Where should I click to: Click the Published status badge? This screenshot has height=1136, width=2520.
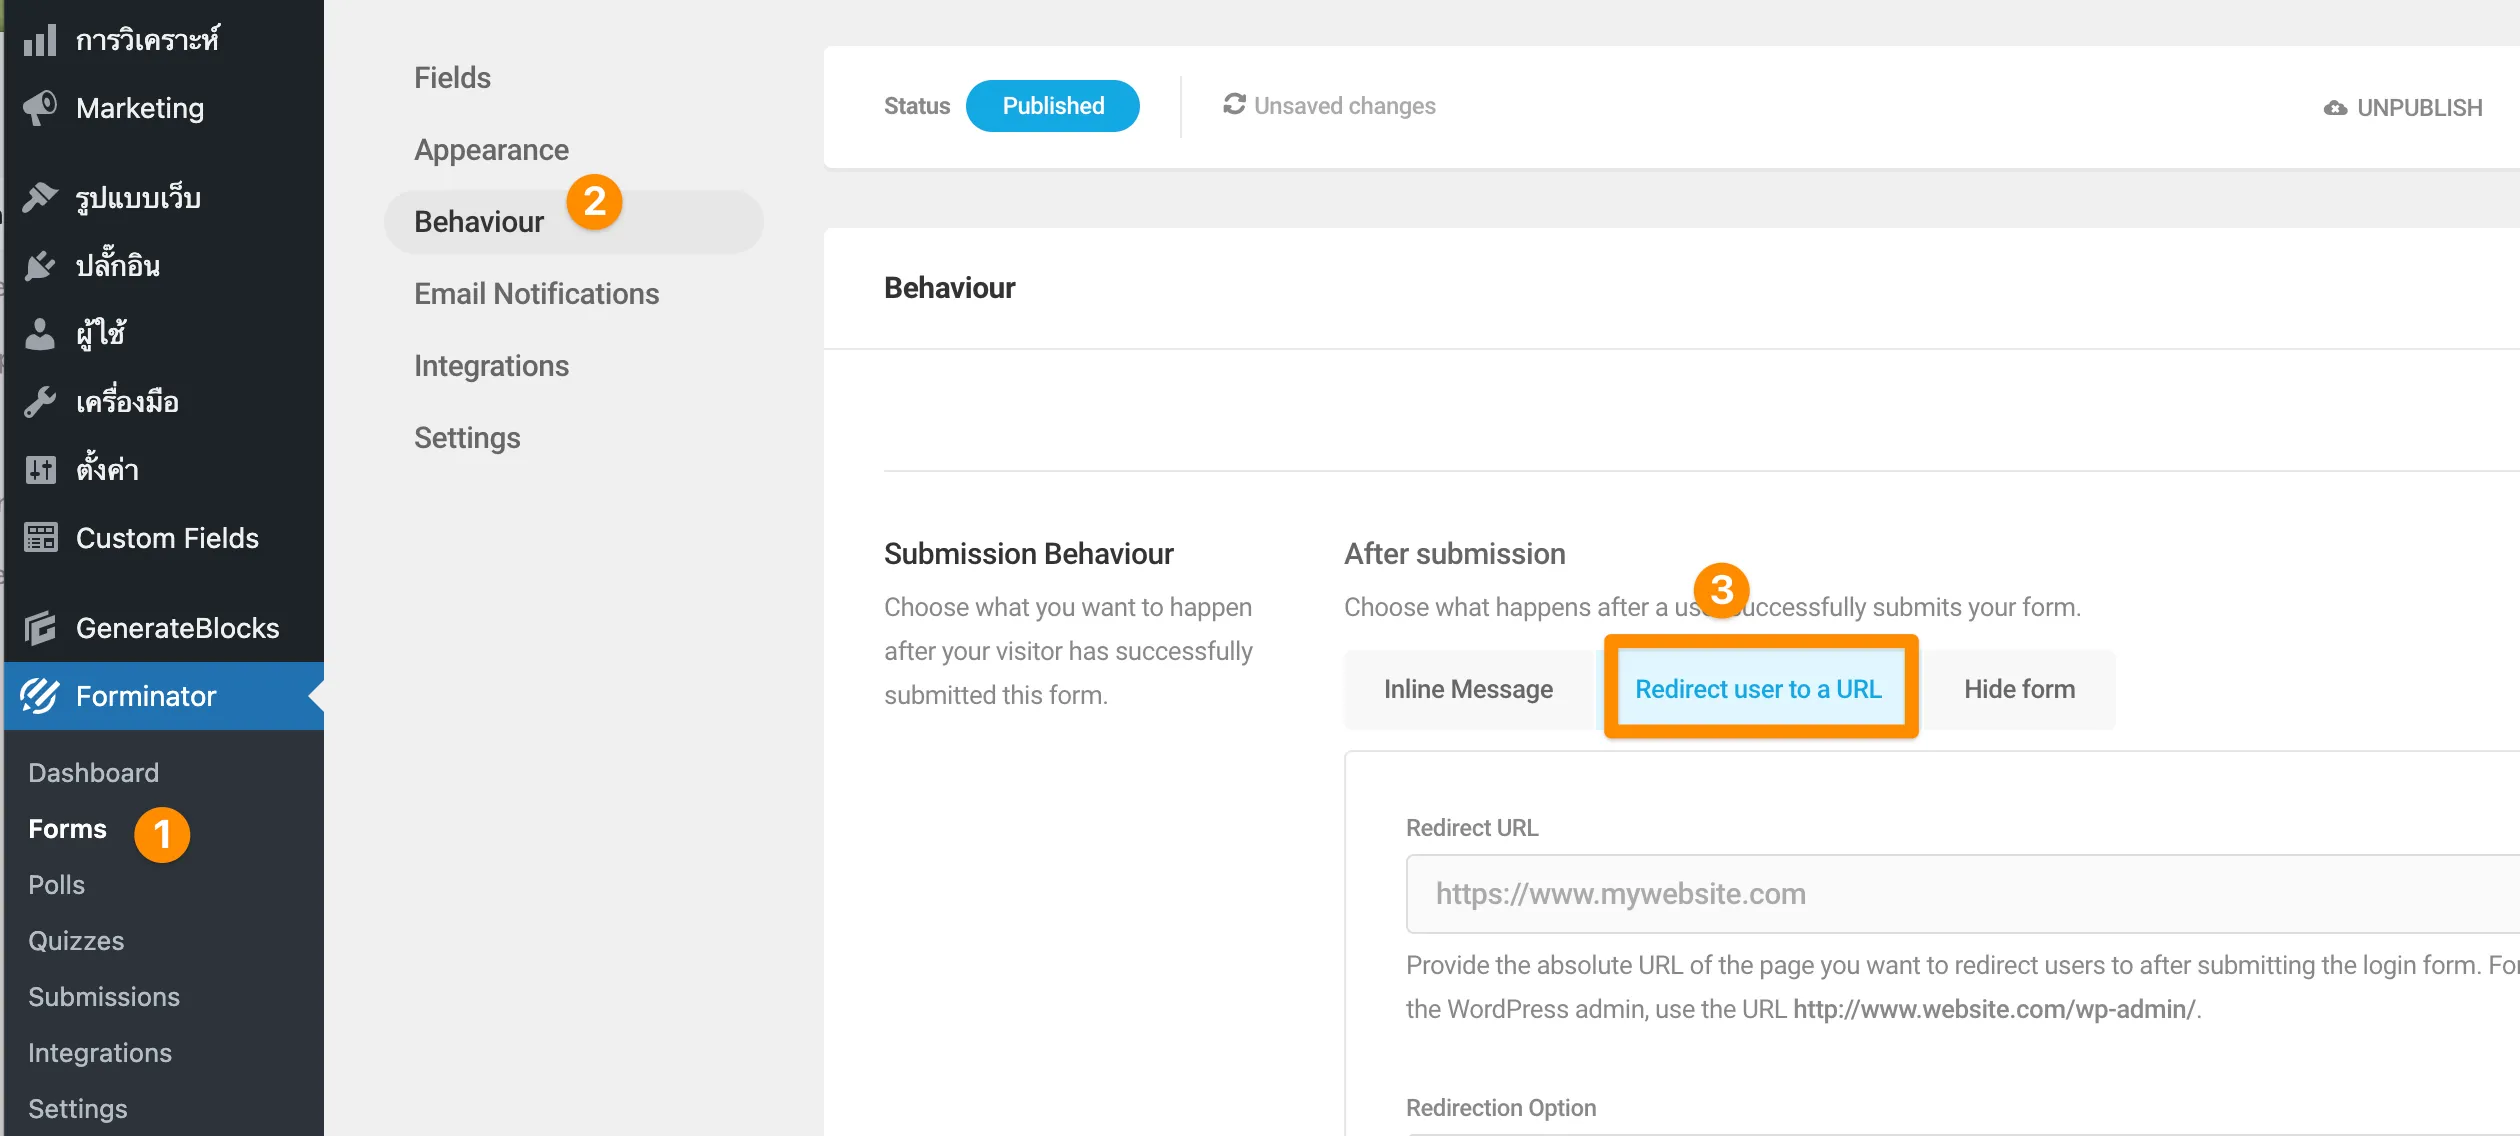click(1052, 106)
